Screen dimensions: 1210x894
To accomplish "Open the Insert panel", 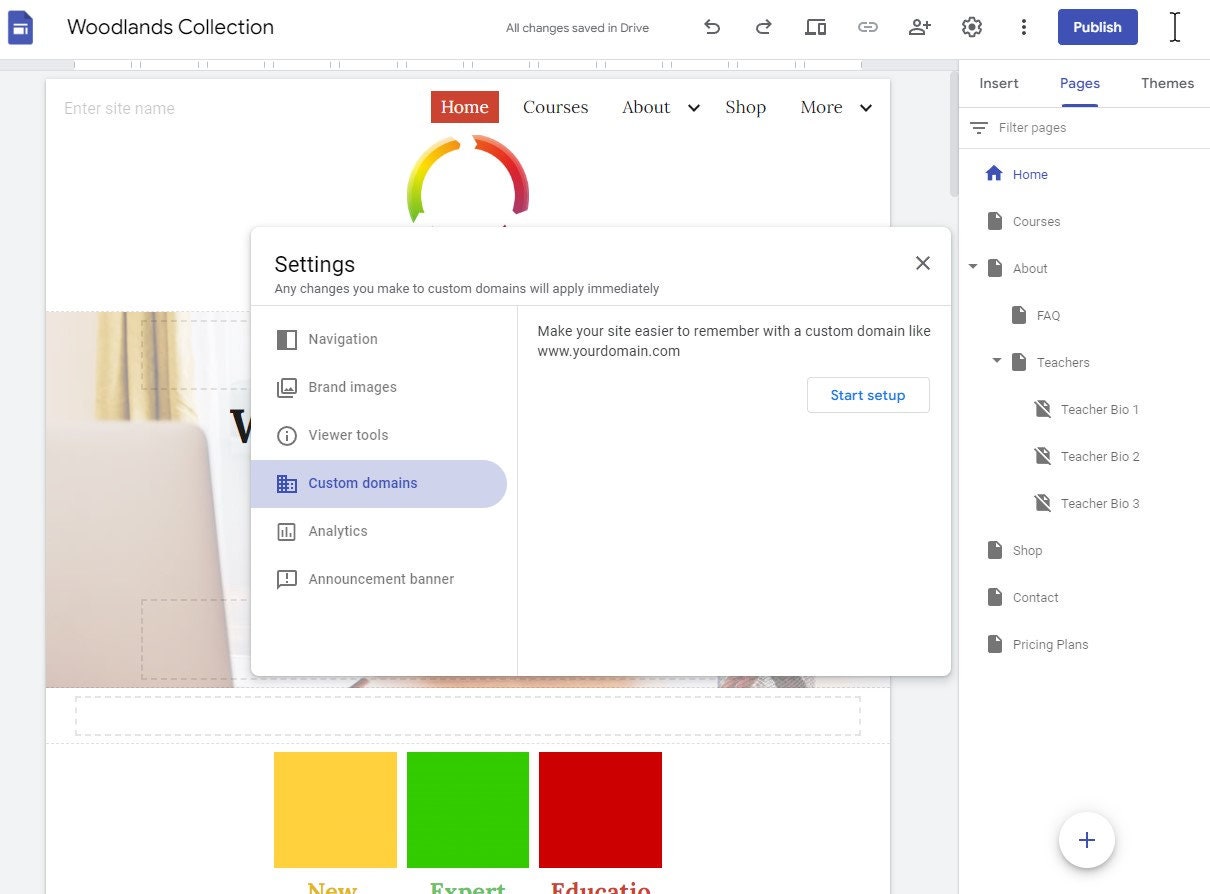I will [998, 83].
